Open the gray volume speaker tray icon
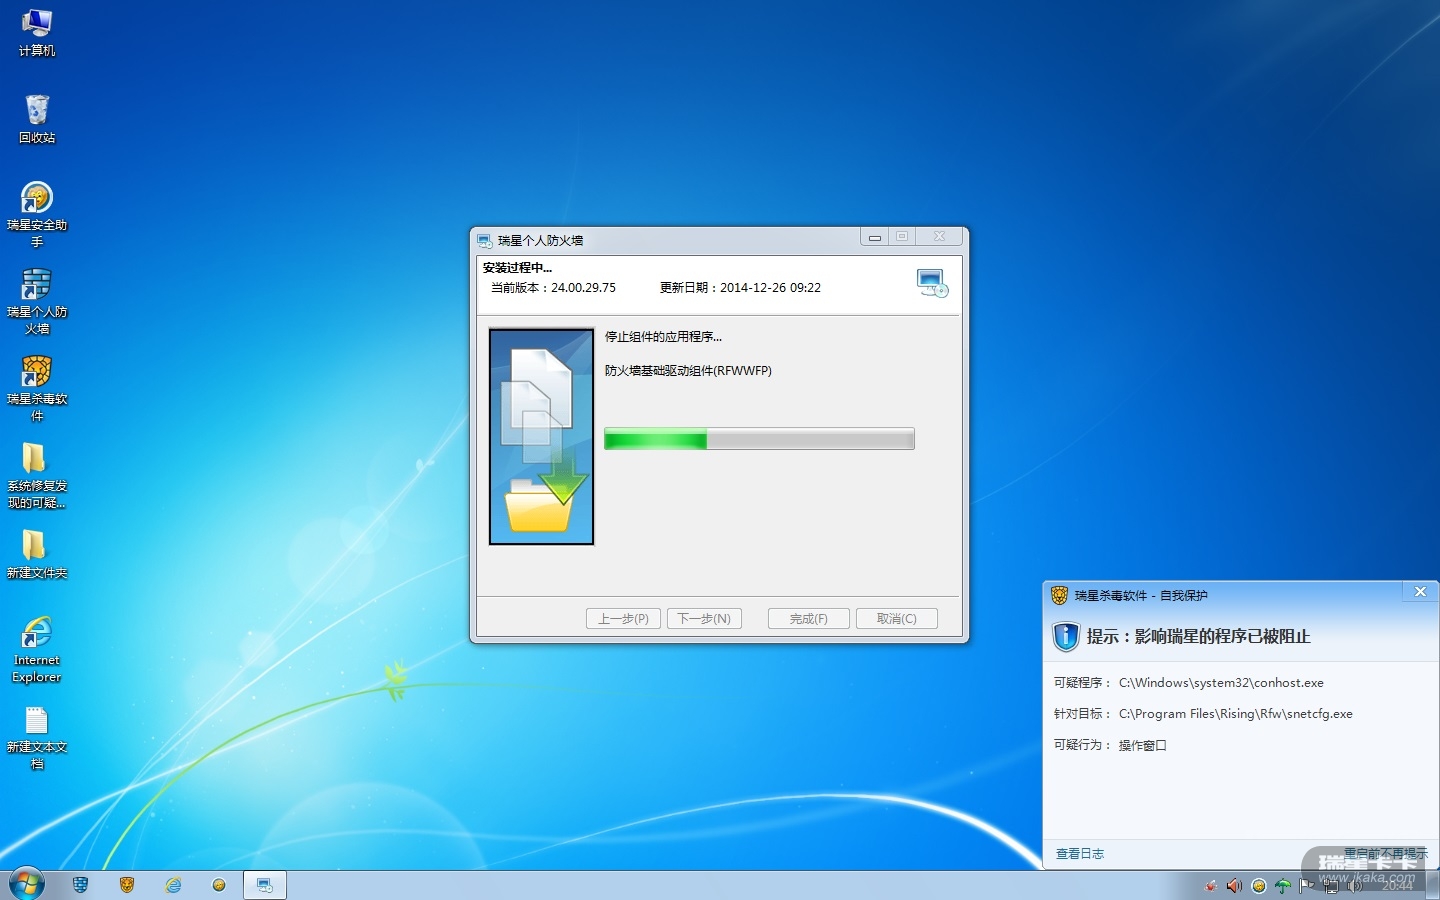The height and width of the screenshot is (900, 1440). click(1355, 885)
